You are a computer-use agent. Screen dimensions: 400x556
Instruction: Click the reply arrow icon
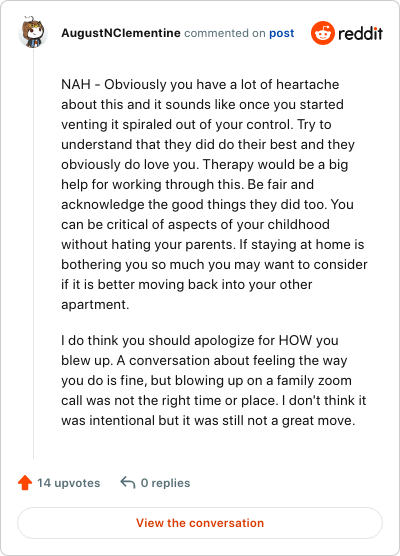coord(128,483)
